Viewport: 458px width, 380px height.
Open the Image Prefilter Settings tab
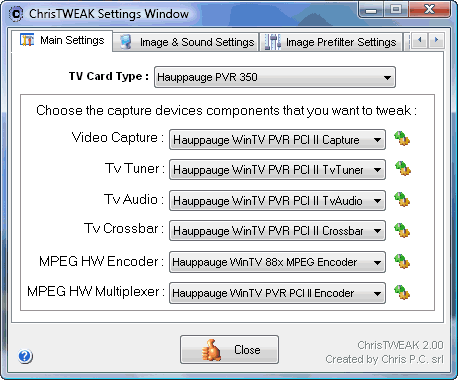pyautogui.click(x=331, y=42)
